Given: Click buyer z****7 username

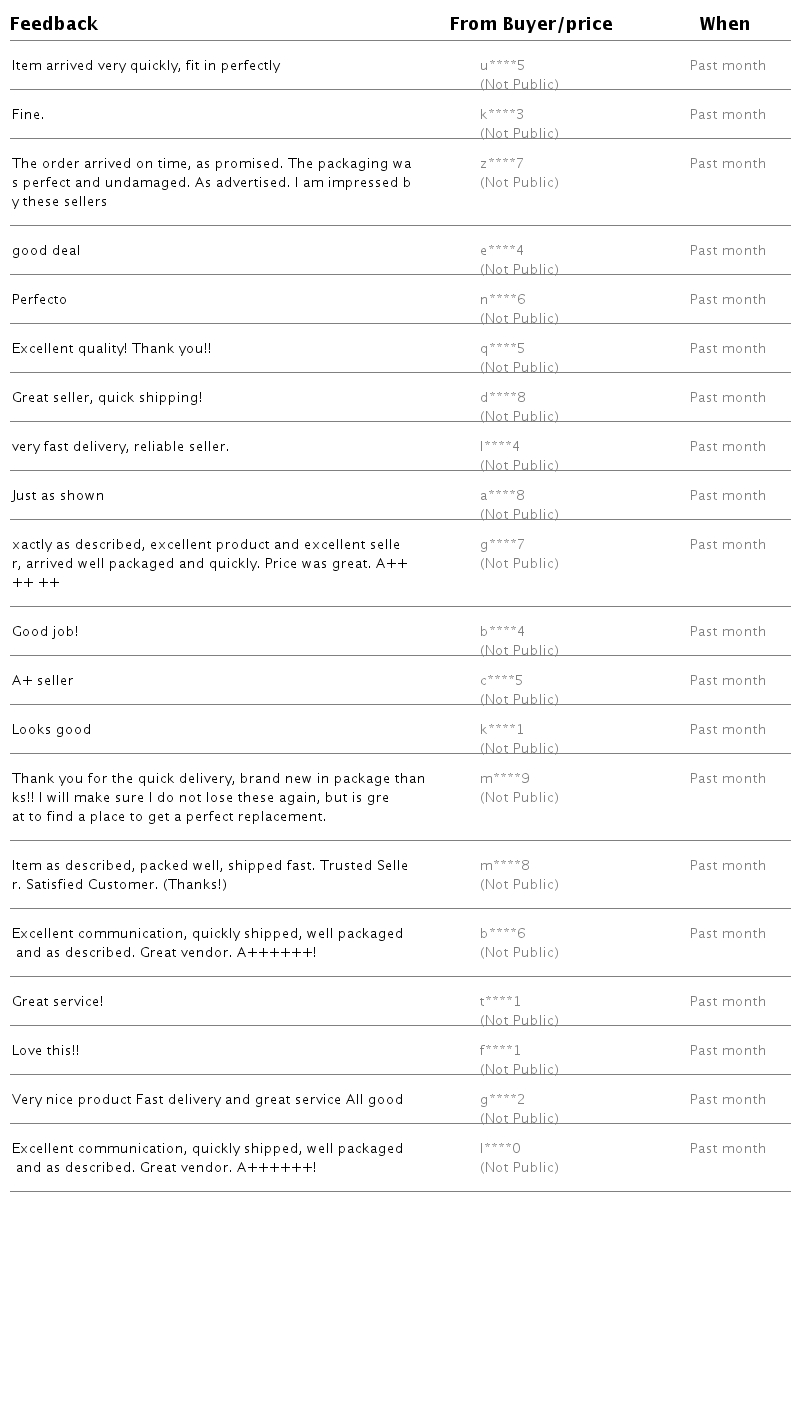Looking at the screenshot, I should click(502, 164).
